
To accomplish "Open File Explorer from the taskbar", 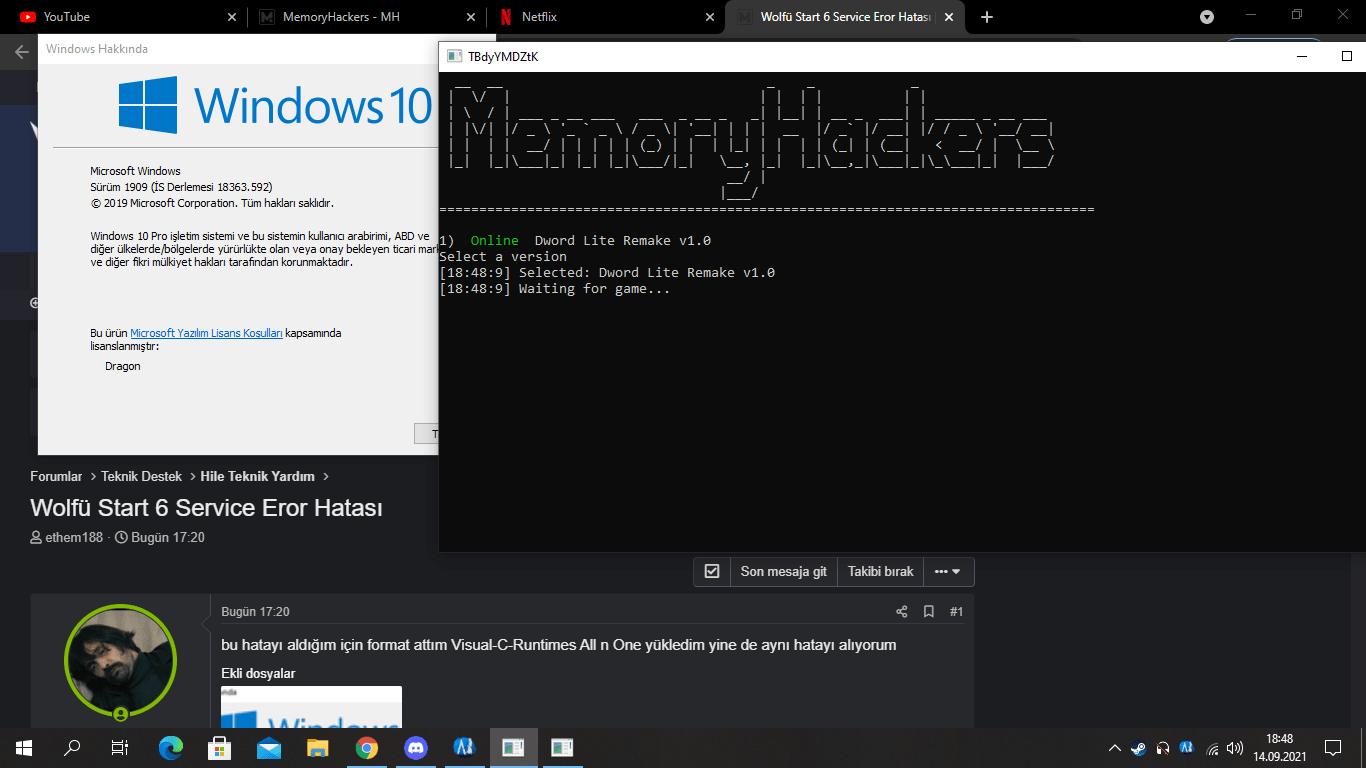I will click(x=318, y=747).
